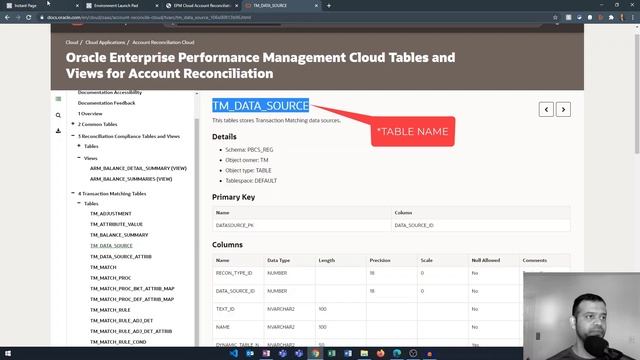640x360 pixels.
Task: Open ARM_BALANCE_DETAIL_SUMMARY (VIEW) entry
Action: click(x=138, y=168)
